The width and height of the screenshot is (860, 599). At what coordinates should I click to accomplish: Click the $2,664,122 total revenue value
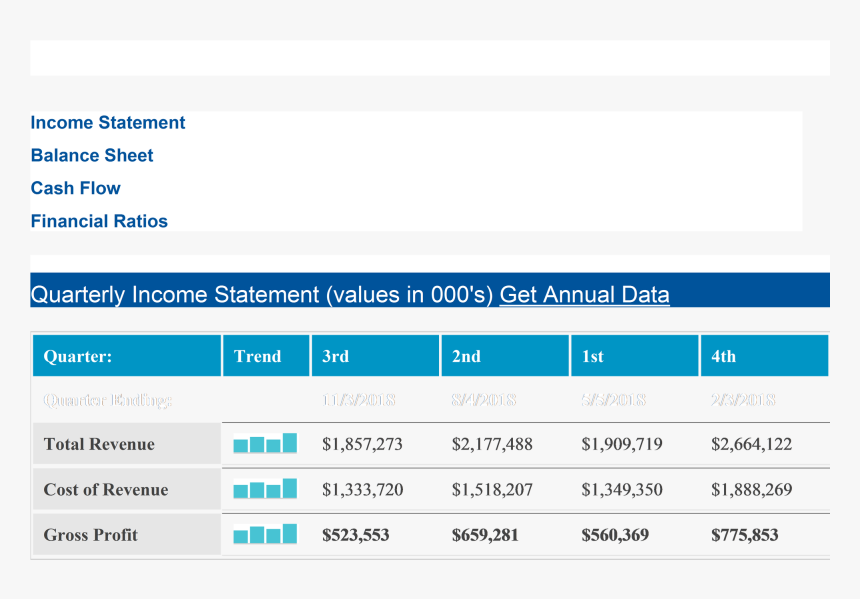point(751,444)
